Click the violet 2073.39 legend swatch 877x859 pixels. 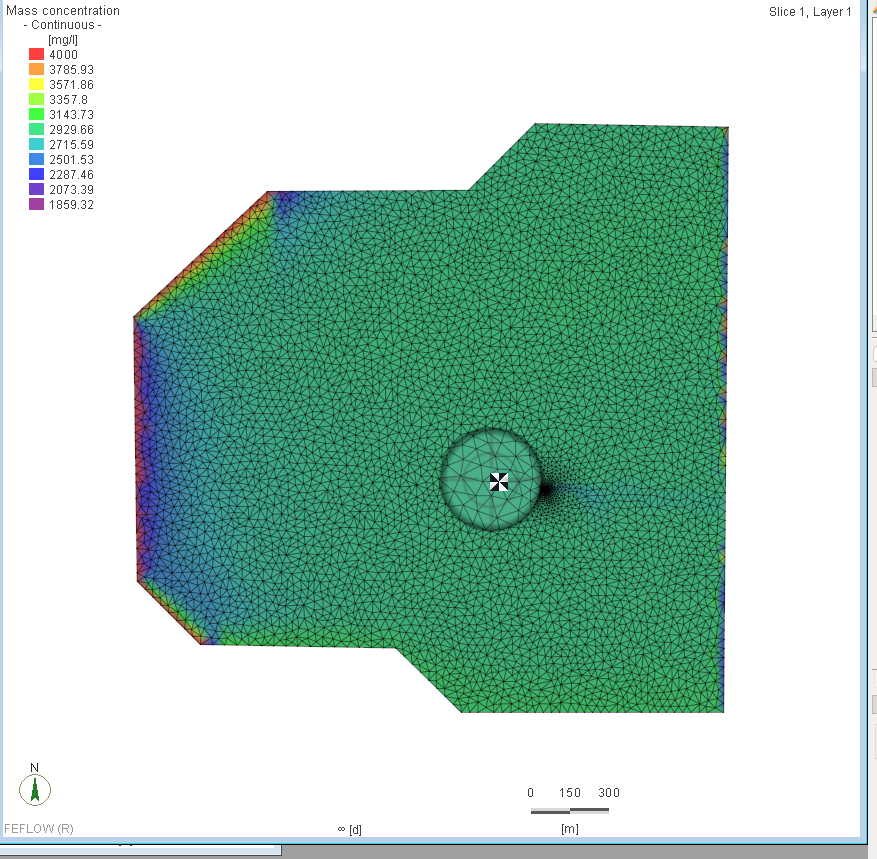coord(36,190)
